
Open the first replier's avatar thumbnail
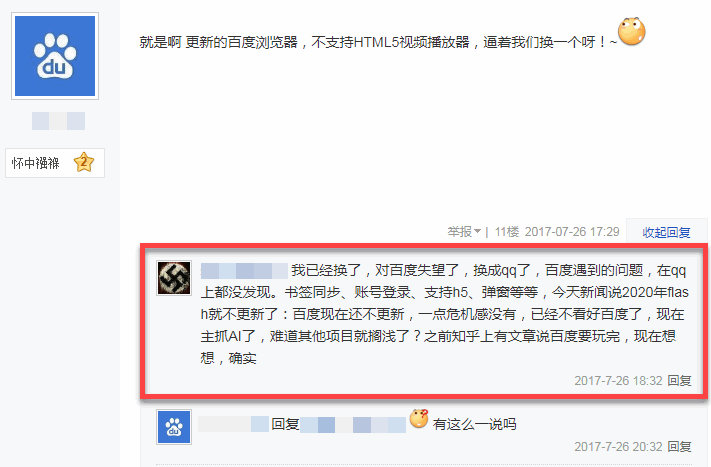[174, 278]
